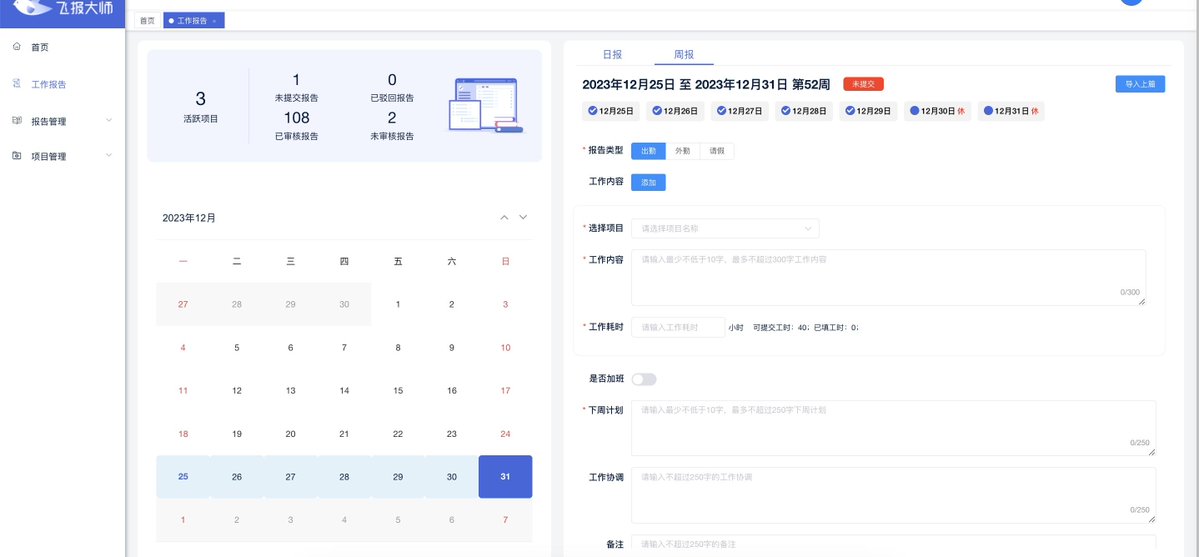This screenshot has width=1199, height=557.
Task: Select December 25 on the calendar
Action: point(183,477)
